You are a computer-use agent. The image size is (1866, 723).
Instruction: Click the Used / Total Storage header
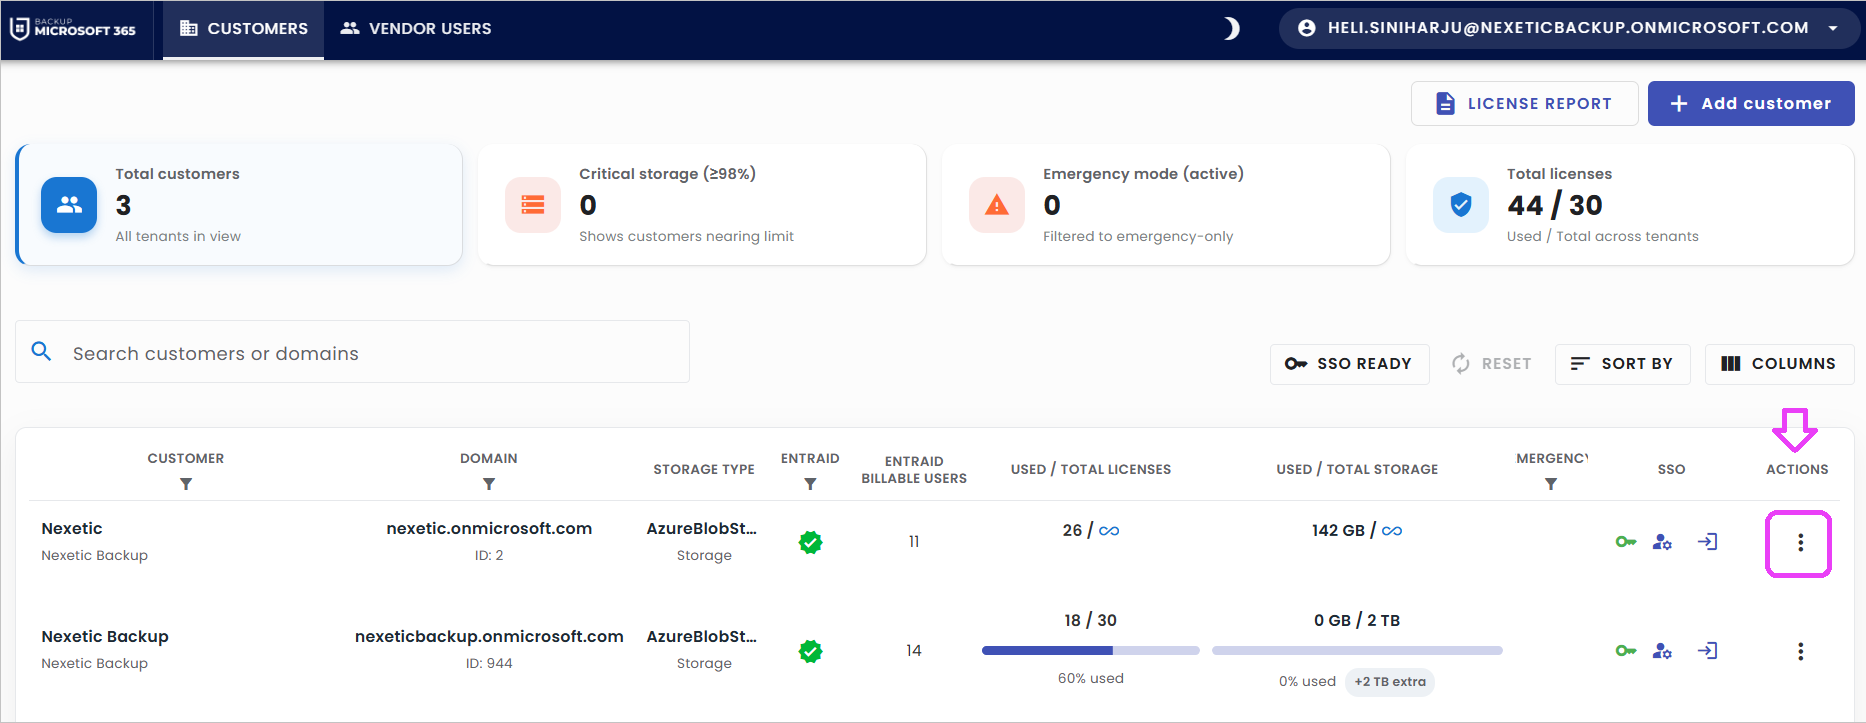[x=1357, y=469]
